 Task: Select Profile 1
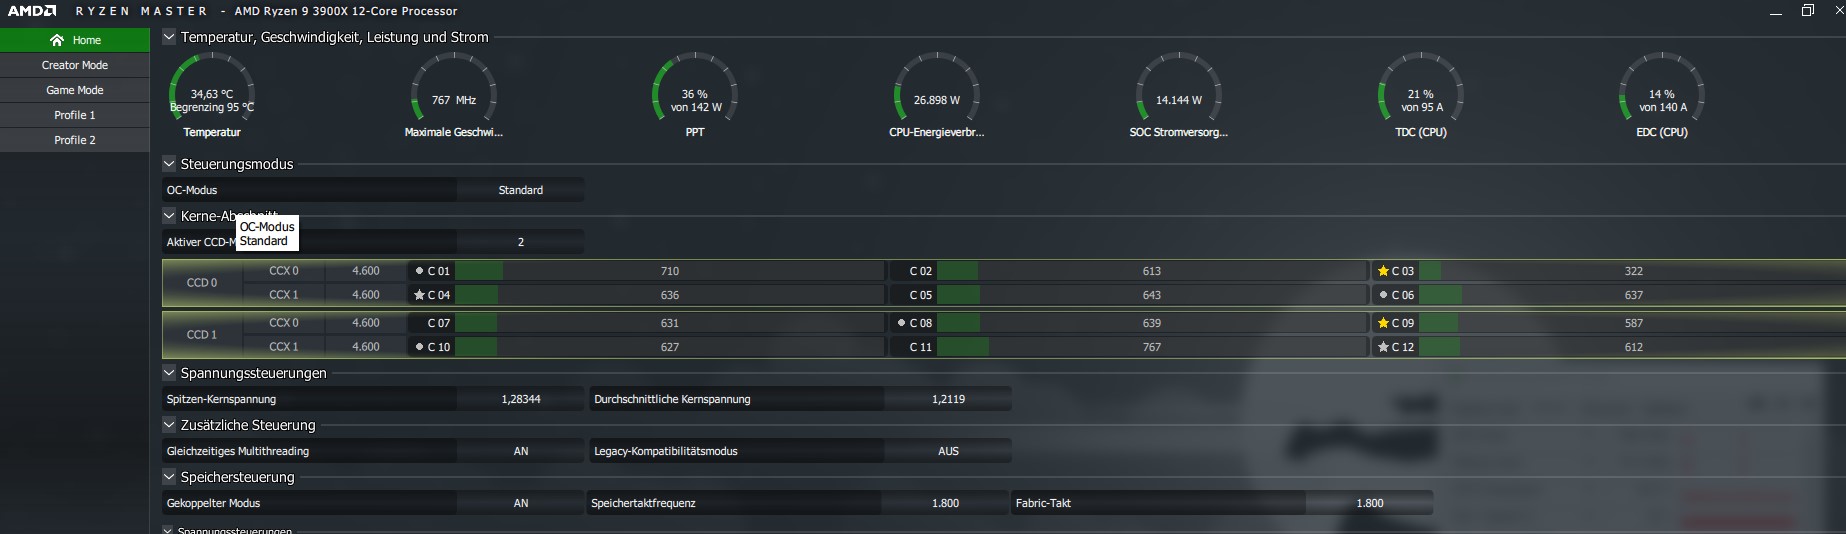(x=75, y=115)
